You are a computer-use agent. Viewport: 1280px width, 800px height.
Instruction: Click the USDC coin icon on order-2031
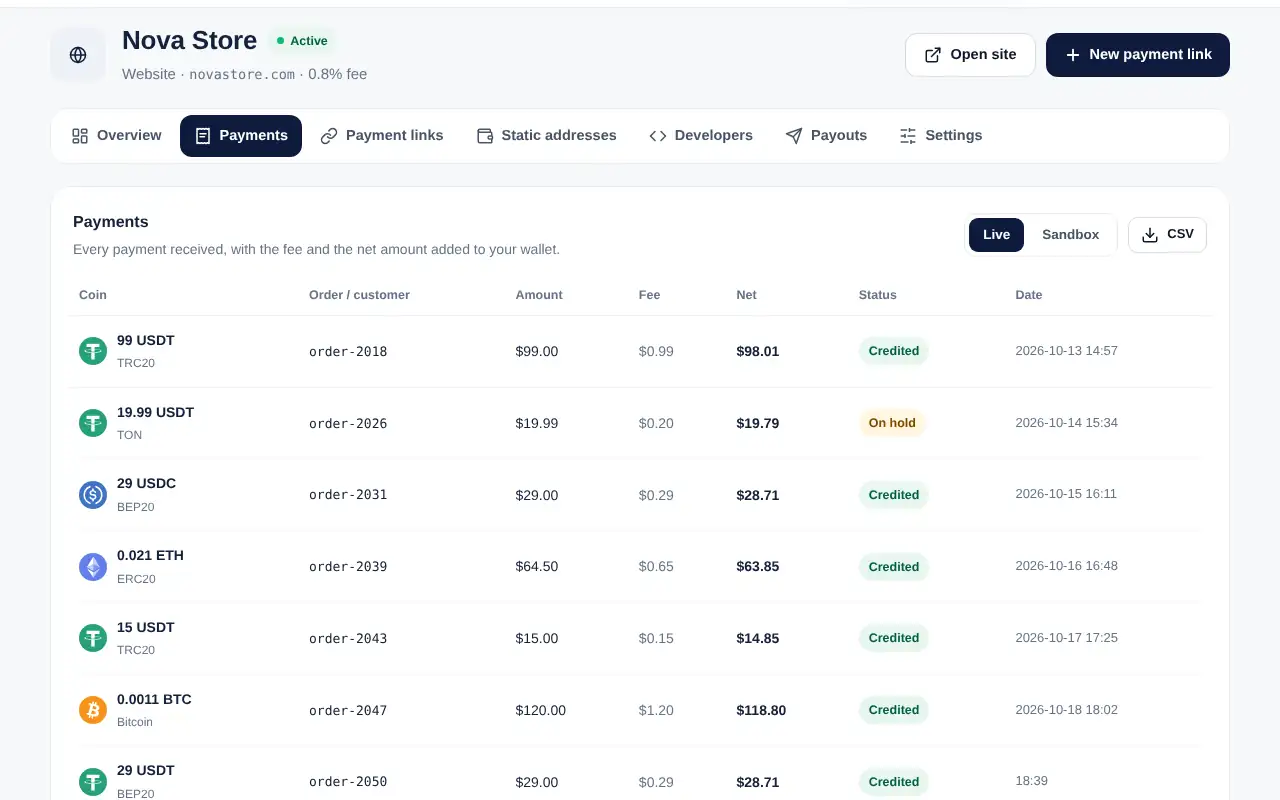pyautogui.click(x=93, y=495)
